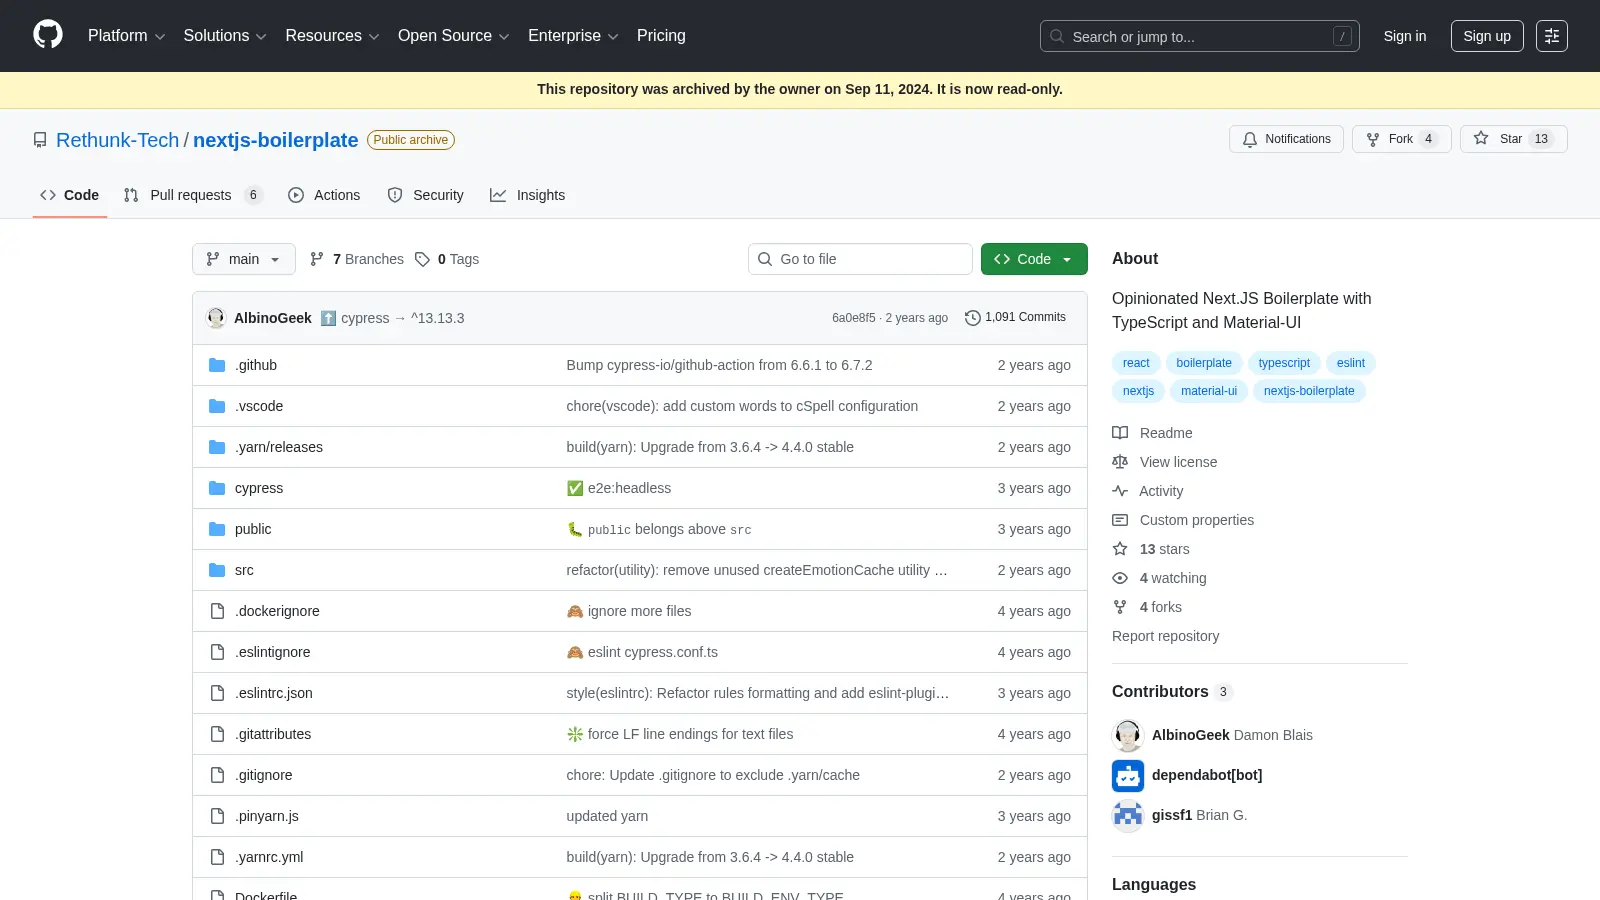Click the Readme book icon
This screenshot has height=900, width=1600.
tap(1120, 433)
